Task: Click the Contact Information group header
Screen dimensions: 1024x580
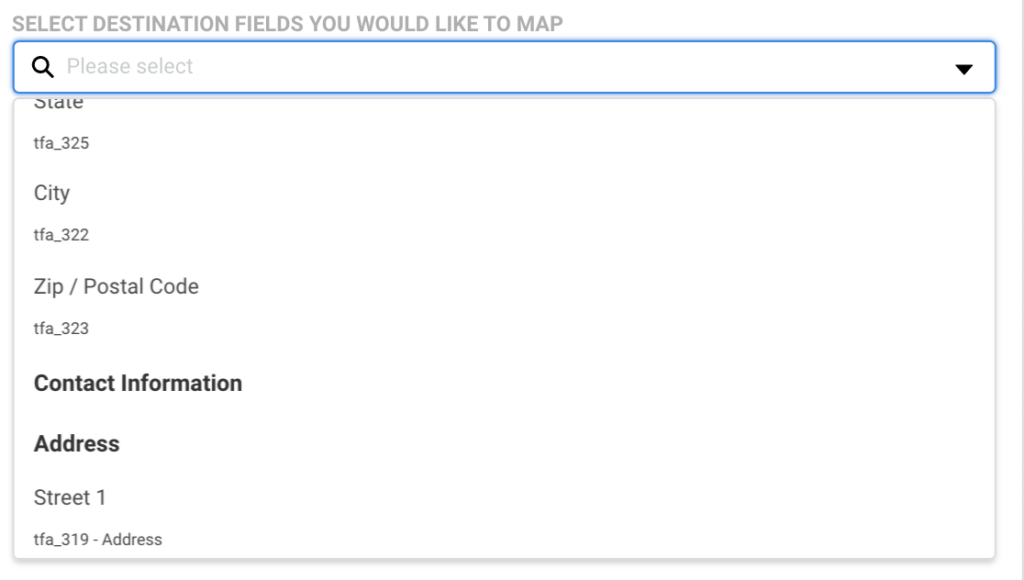Action: pyautogui.click(x=138, y=383)
